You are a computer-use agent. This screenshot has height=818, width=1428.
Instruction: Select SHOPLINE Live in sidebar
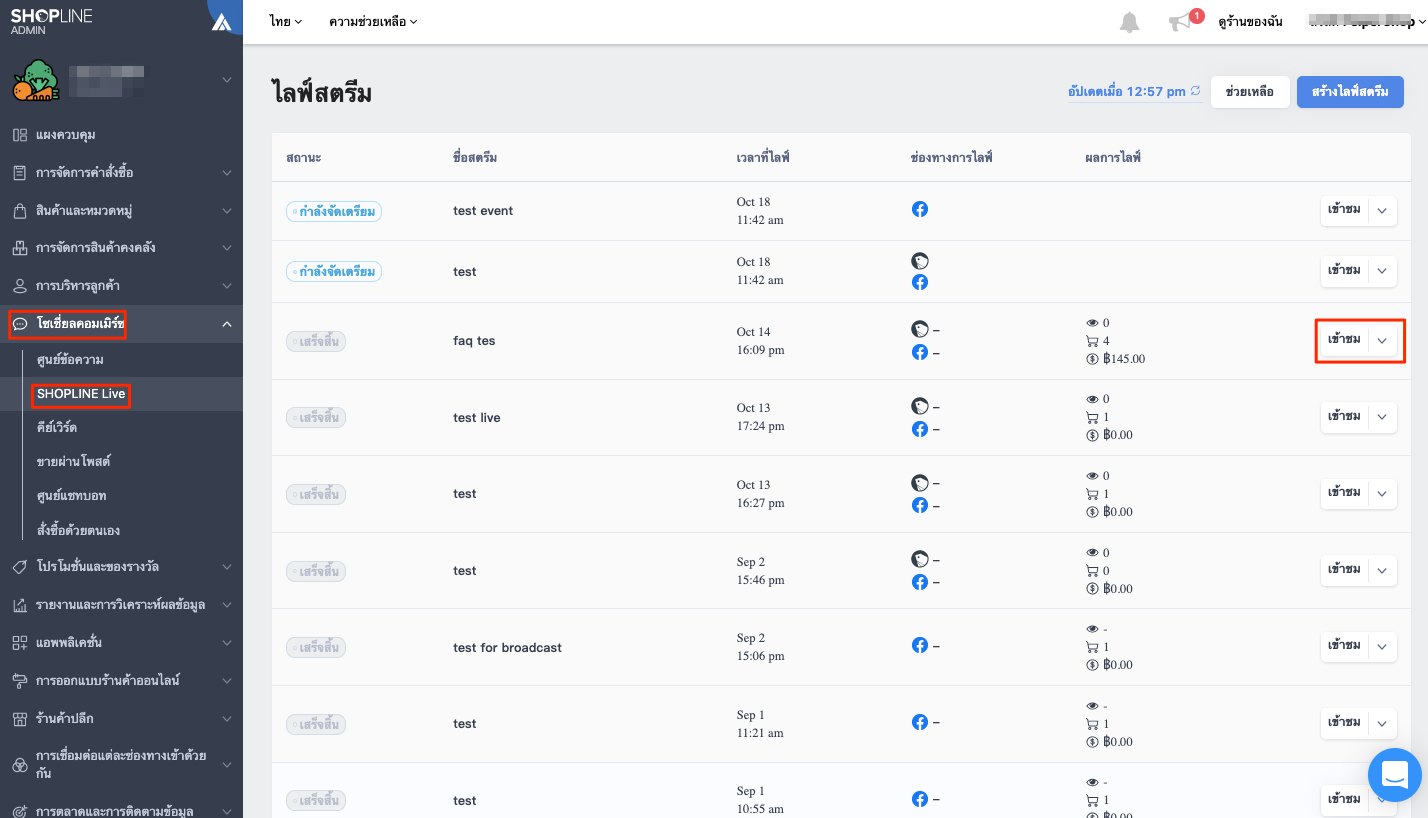(81, 394)
